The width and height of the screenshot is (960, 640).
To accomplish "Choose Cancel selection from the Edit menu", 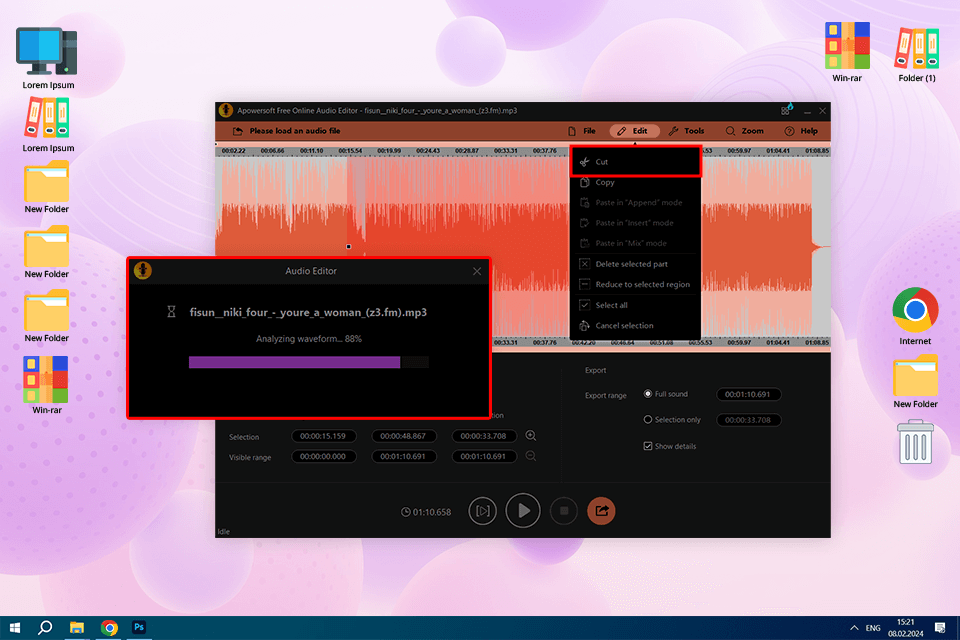I will tap(636, 326).
